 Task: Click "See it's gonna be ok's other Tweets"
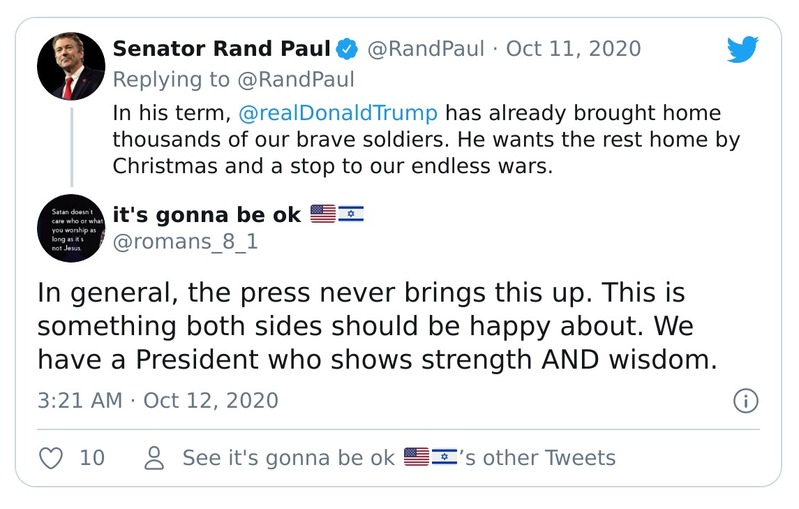398,458
